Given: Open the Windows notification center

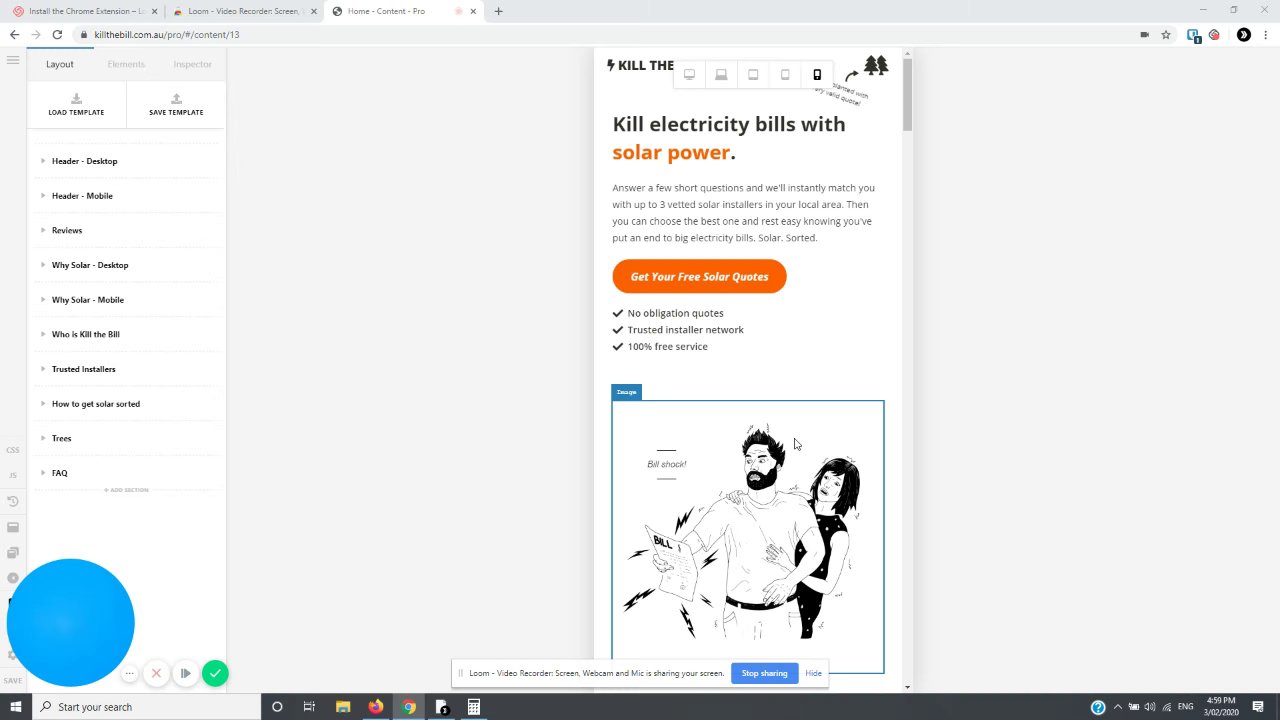Looking at the screenshot, I should pos(1258,707).
